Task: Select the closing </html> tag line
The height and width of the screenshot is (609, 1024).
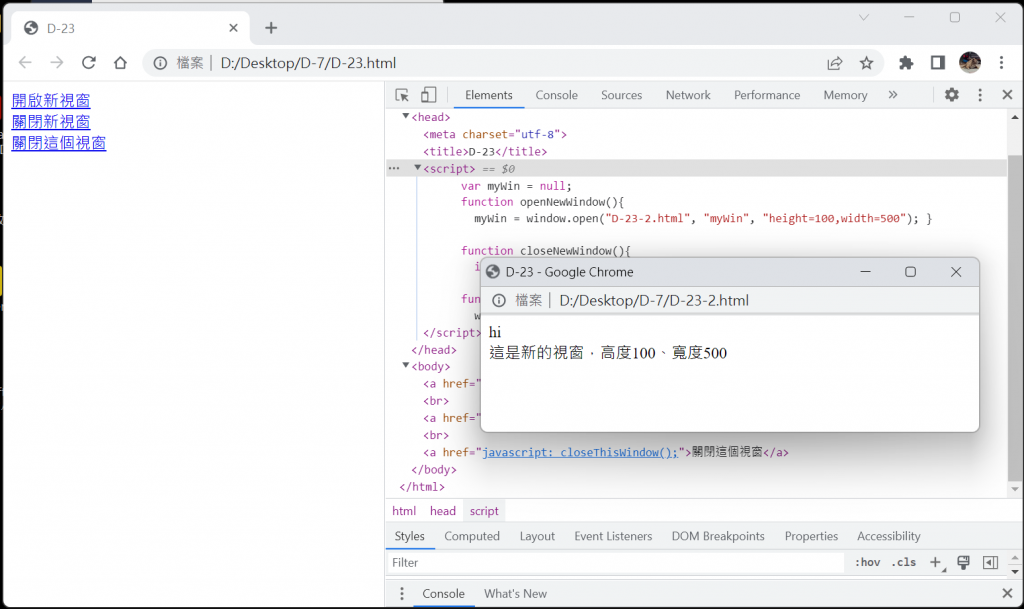Action: (422, 487)
